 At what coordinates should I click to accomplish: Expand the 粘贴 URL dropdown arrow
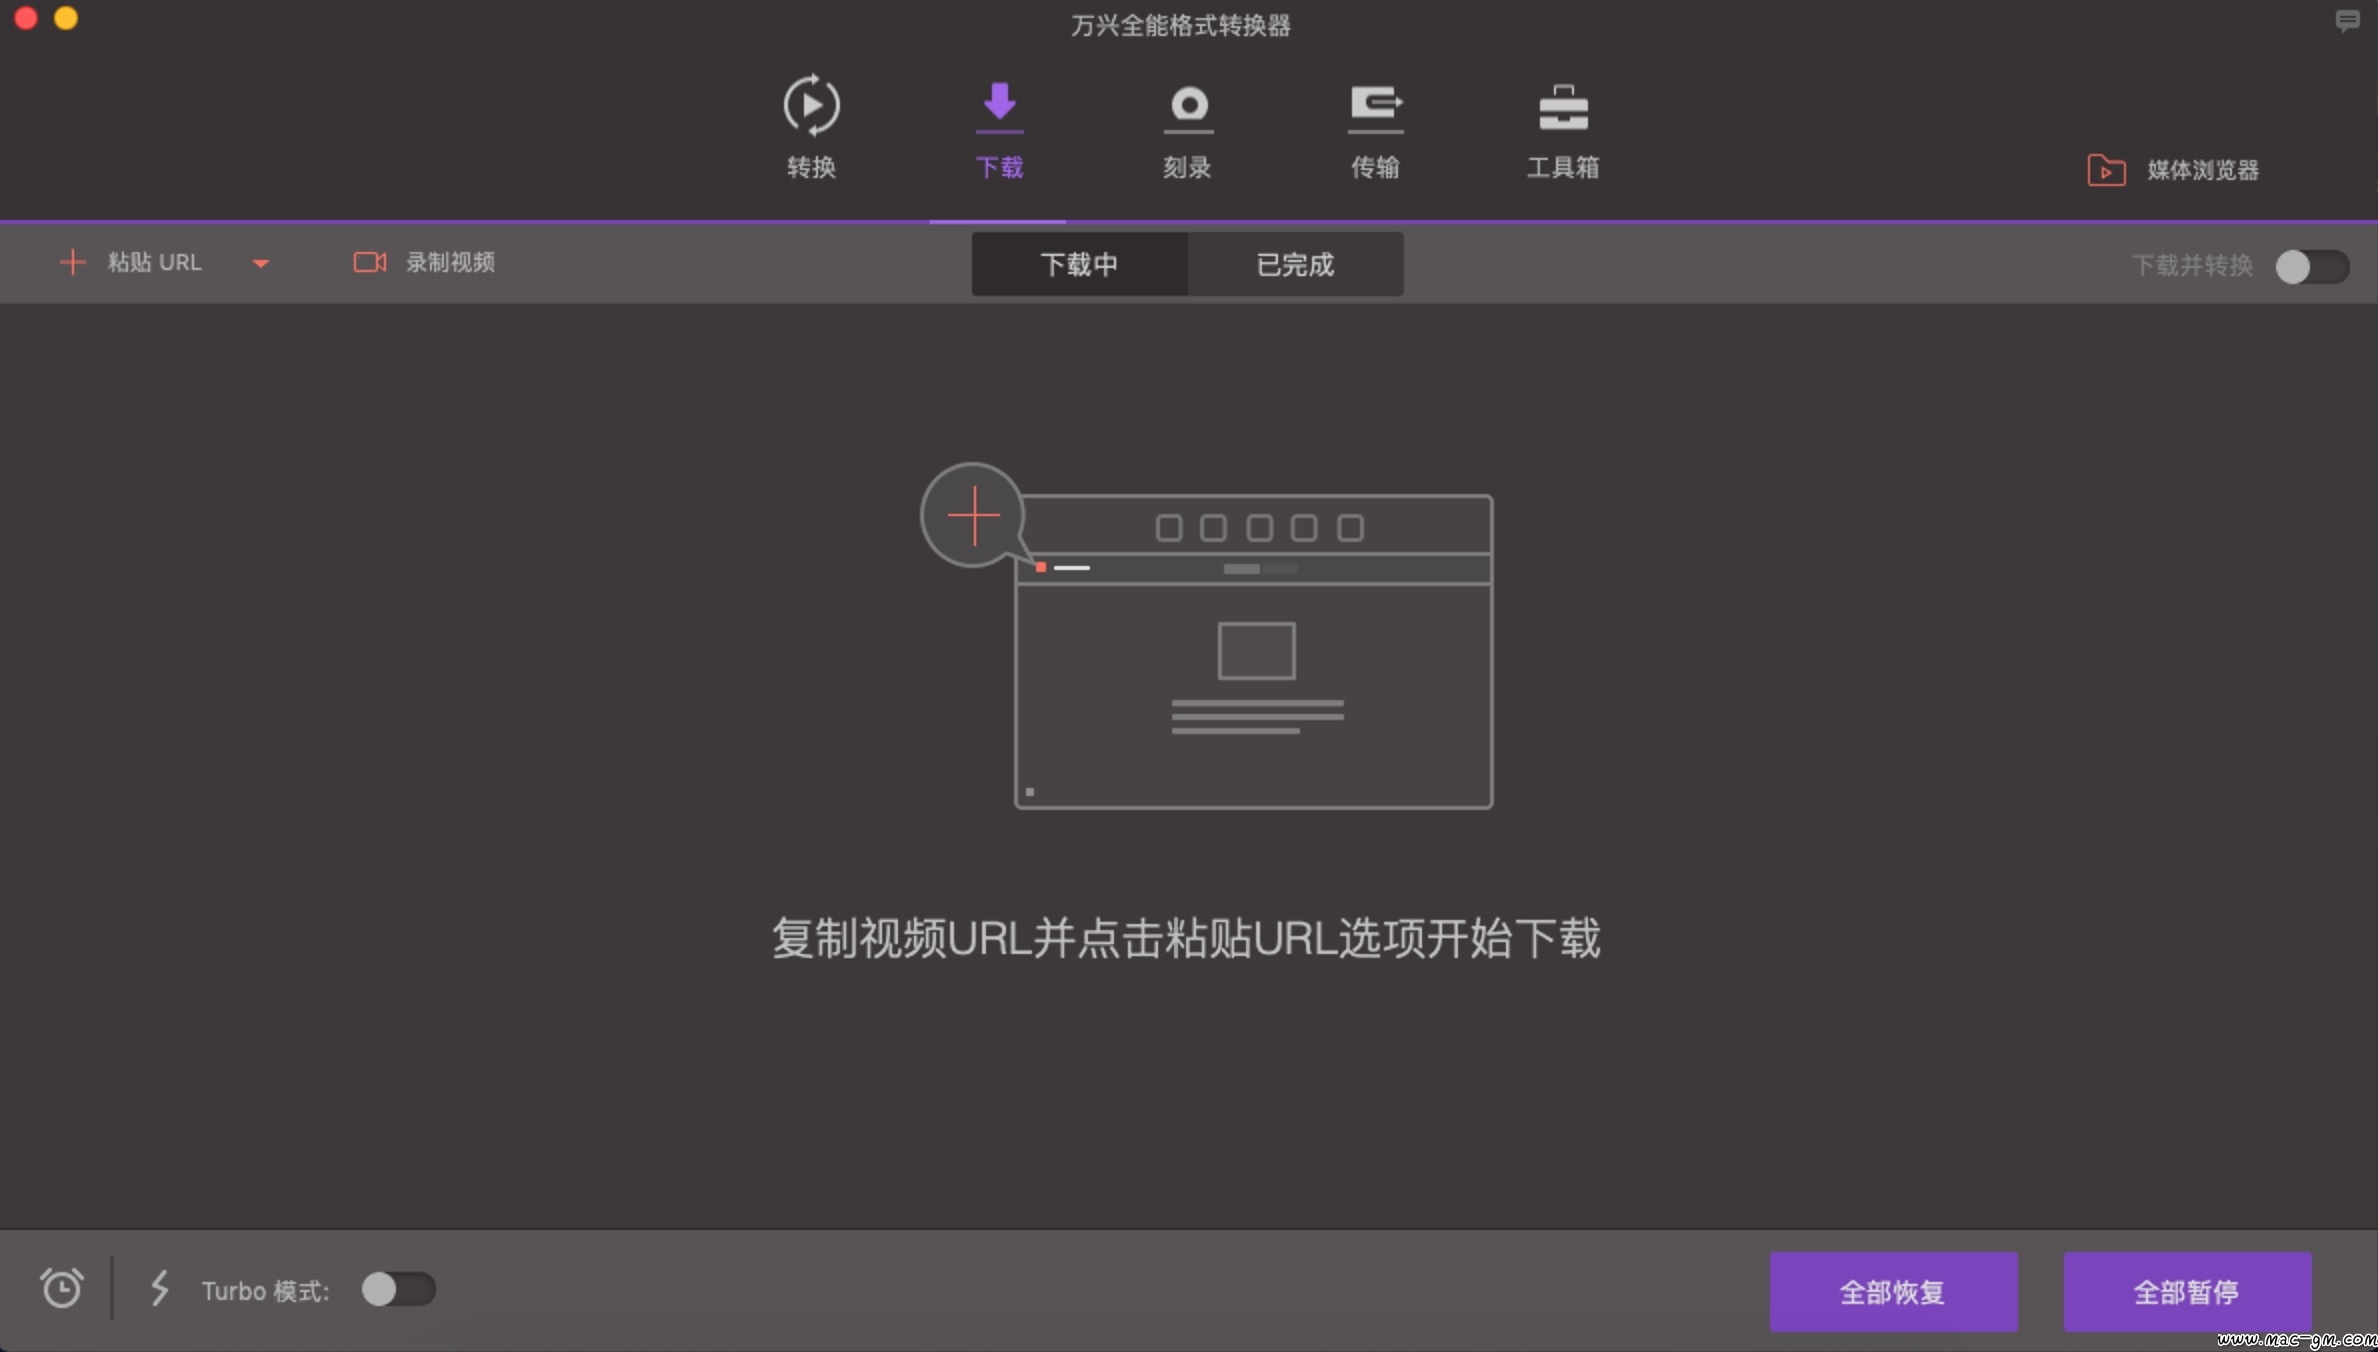tap(261, 263)
